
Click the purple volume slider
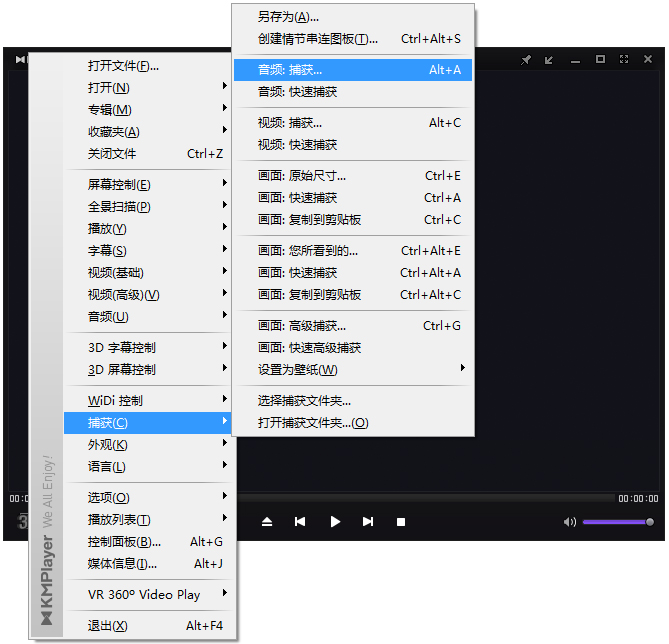pos(618,522)
